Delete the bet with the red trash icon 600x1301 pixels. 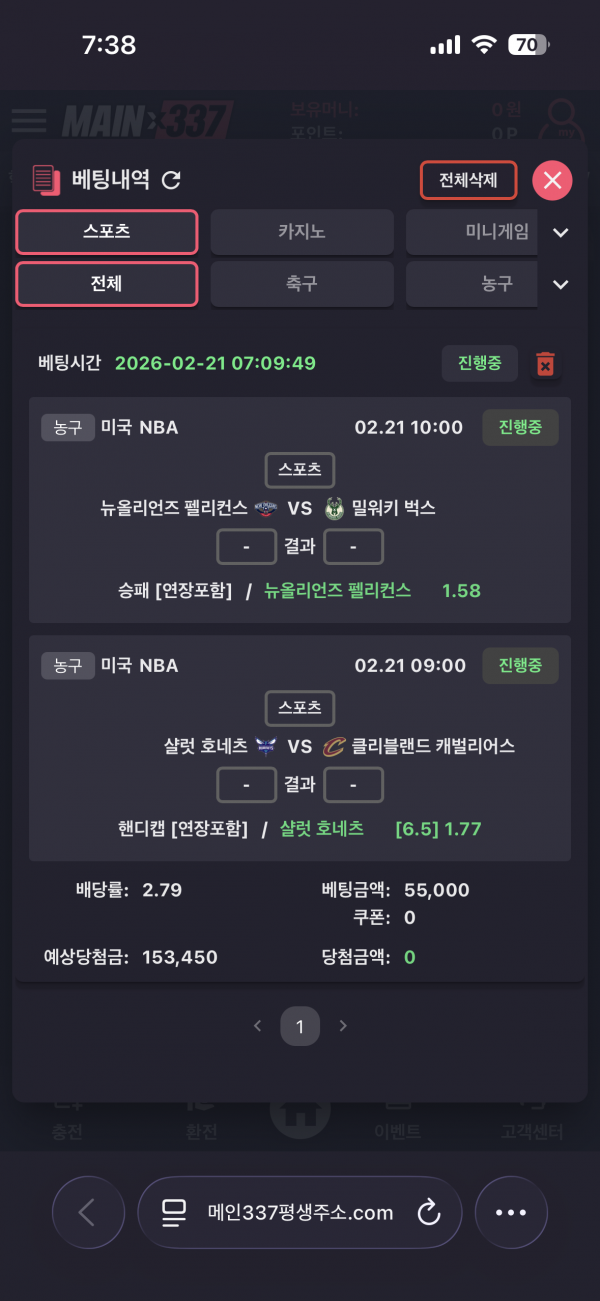[x=545, y=364]
